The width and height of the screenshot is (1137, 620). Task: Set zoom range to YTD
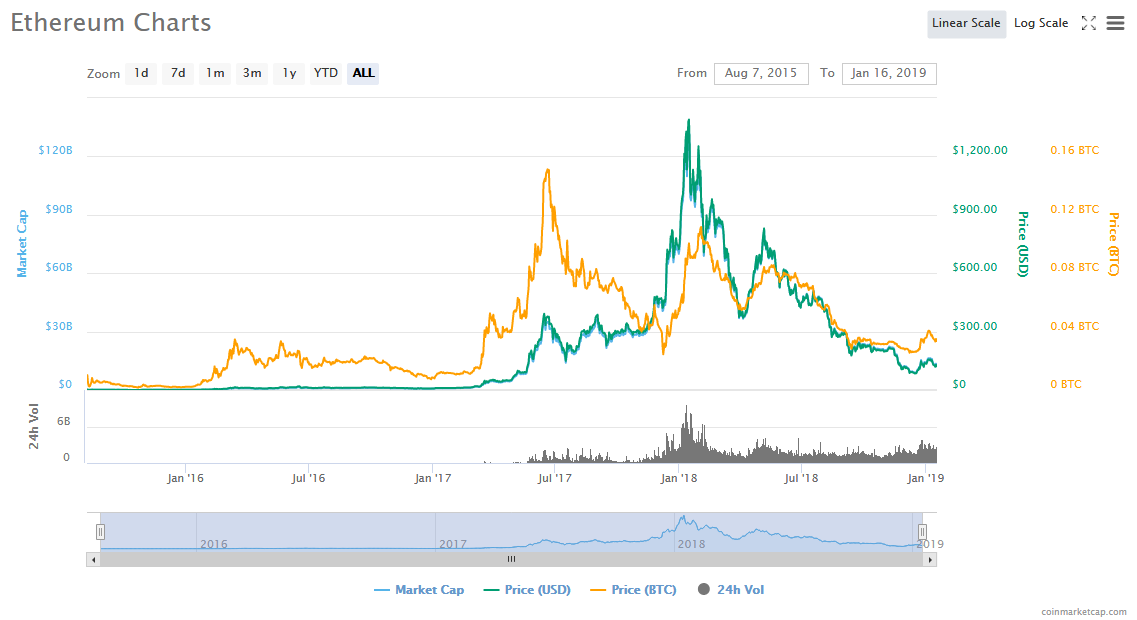pos(326,73)
